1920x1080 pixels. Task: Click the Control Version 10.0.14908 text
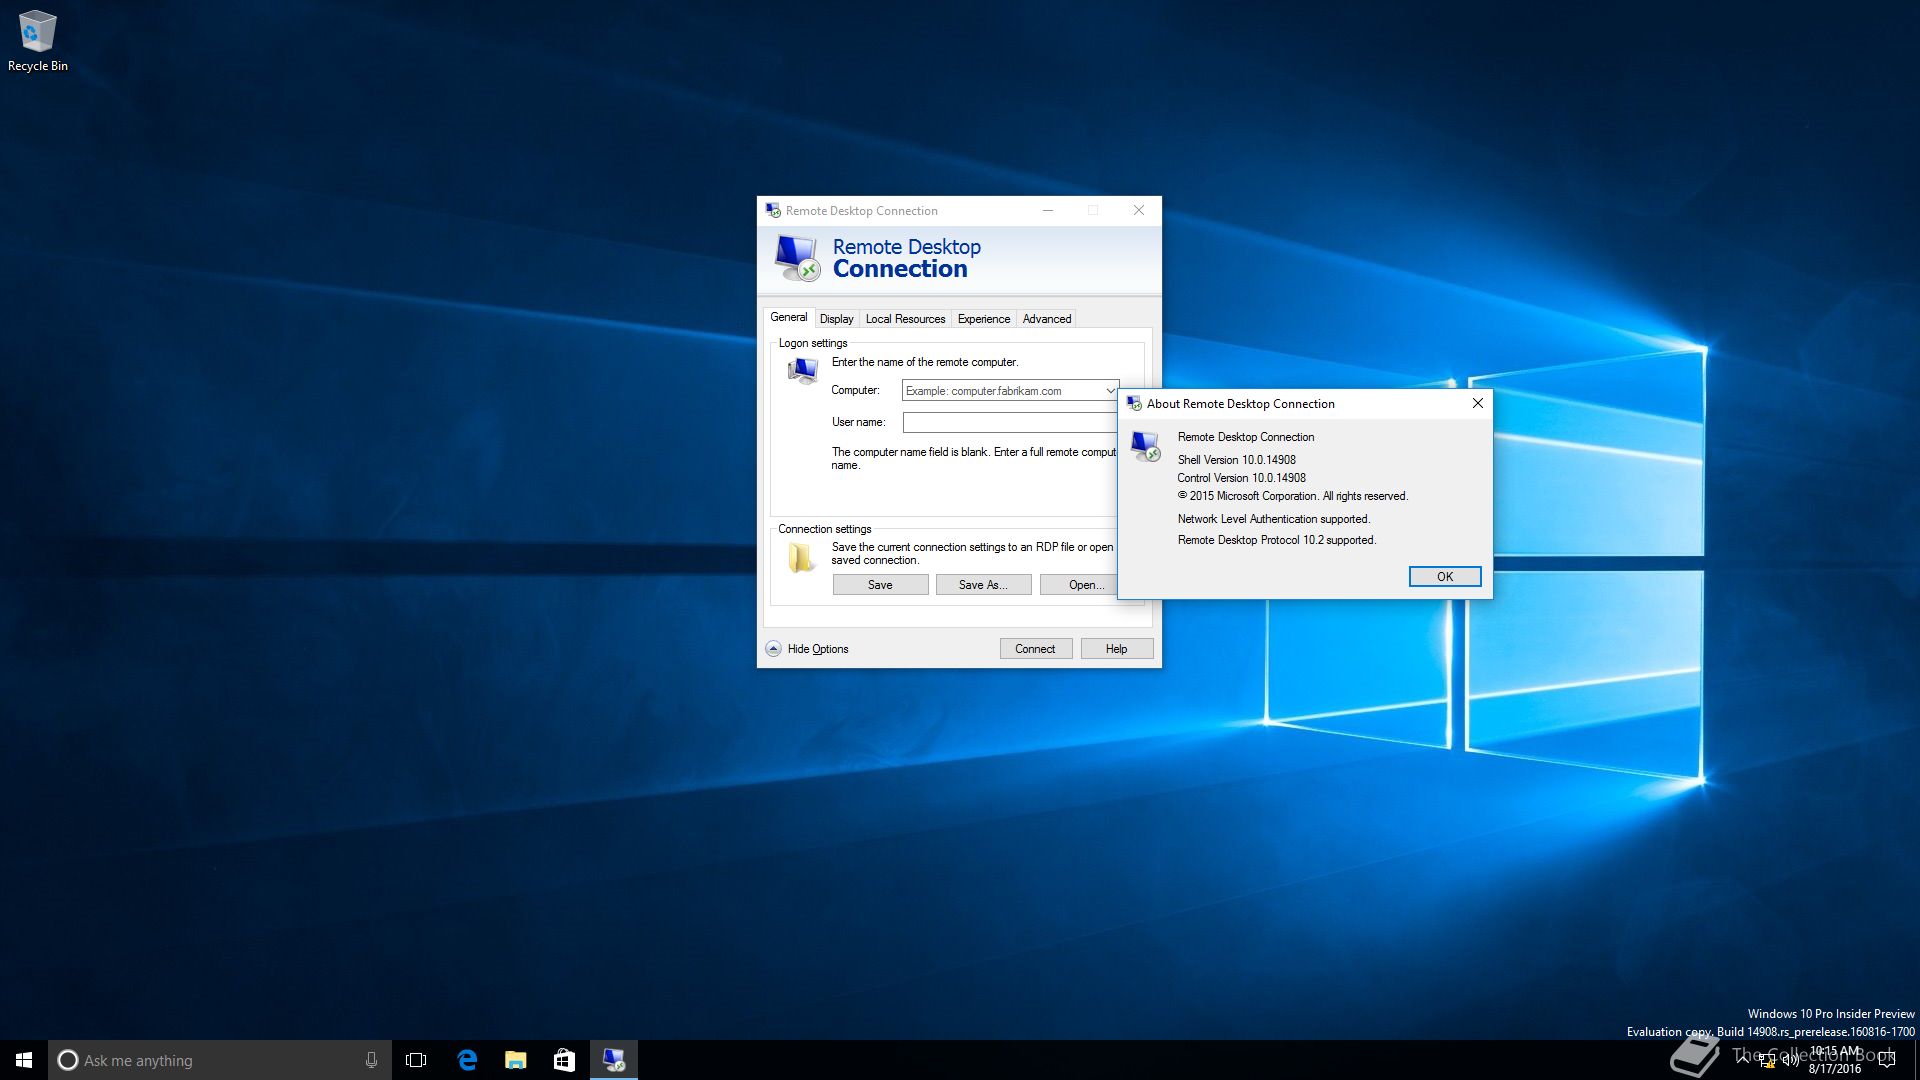pos(1241,478)
